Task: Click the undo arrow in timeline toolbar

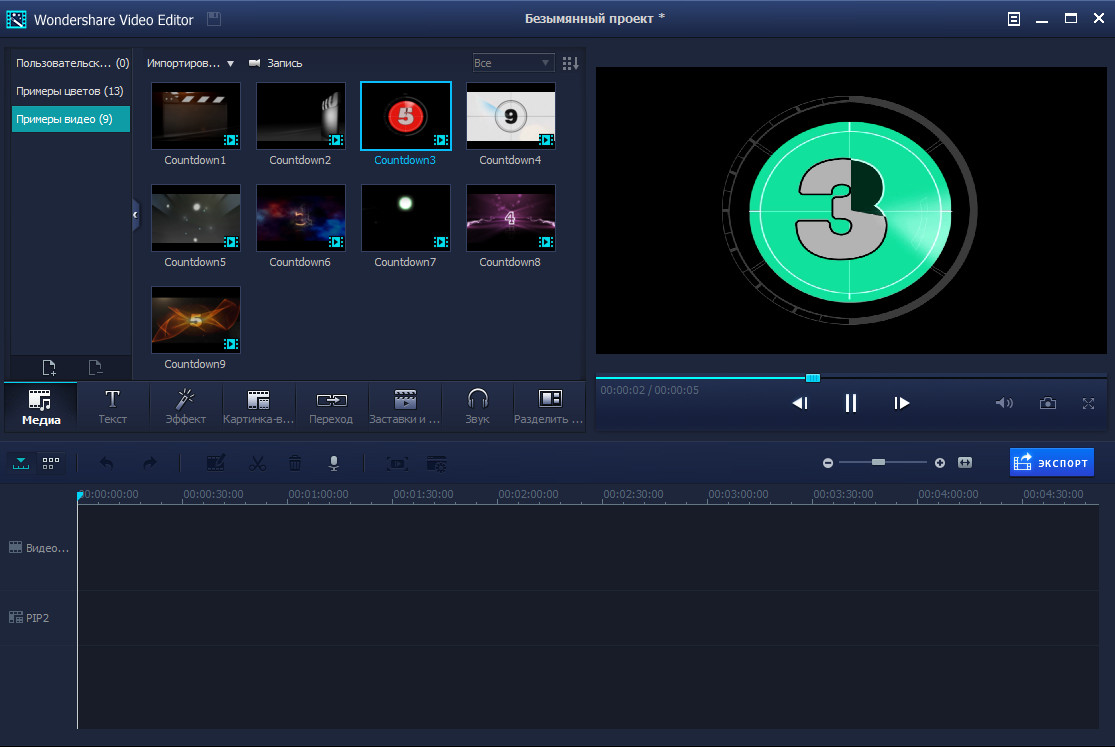Action: [107, 463]
